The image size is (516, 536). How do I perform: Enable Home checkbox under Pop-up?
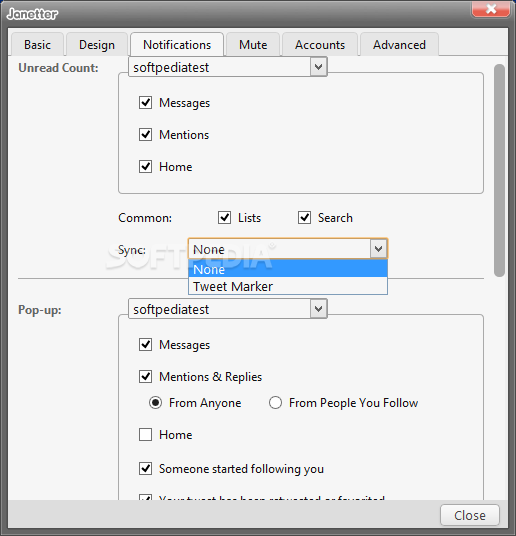click(145, 434)
